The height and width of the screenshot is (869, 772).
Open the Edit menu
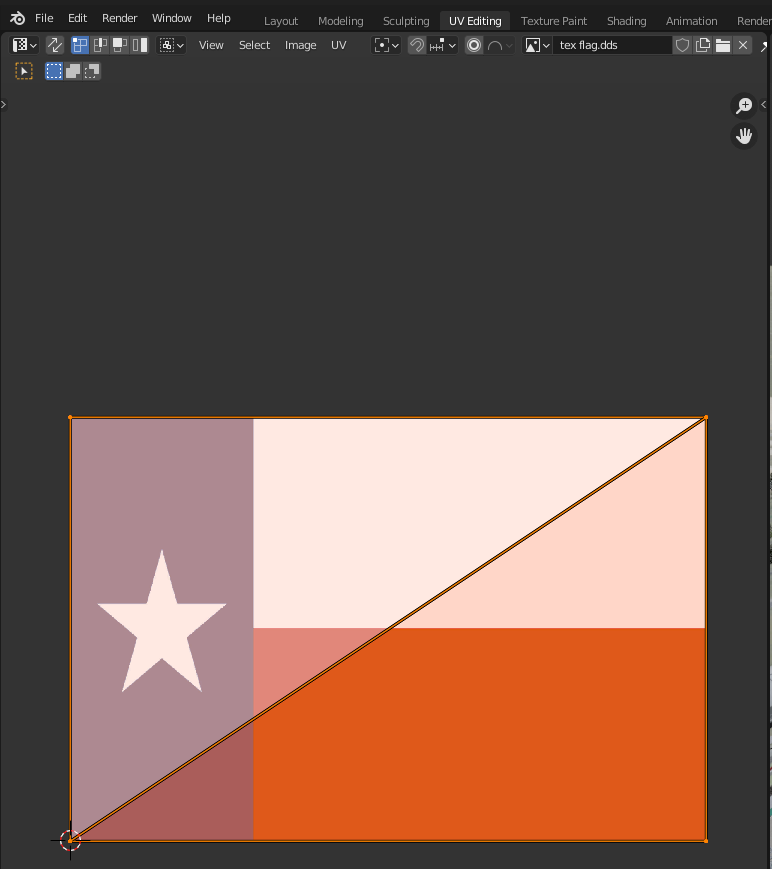[x=77, y=18]
